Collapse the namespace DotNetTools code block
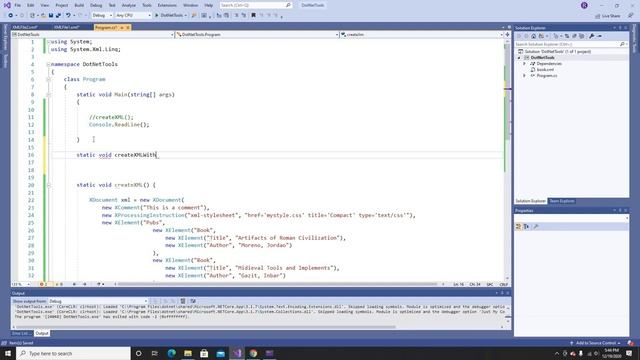Screen dimensions: 640x360 (x=48, y=64)
